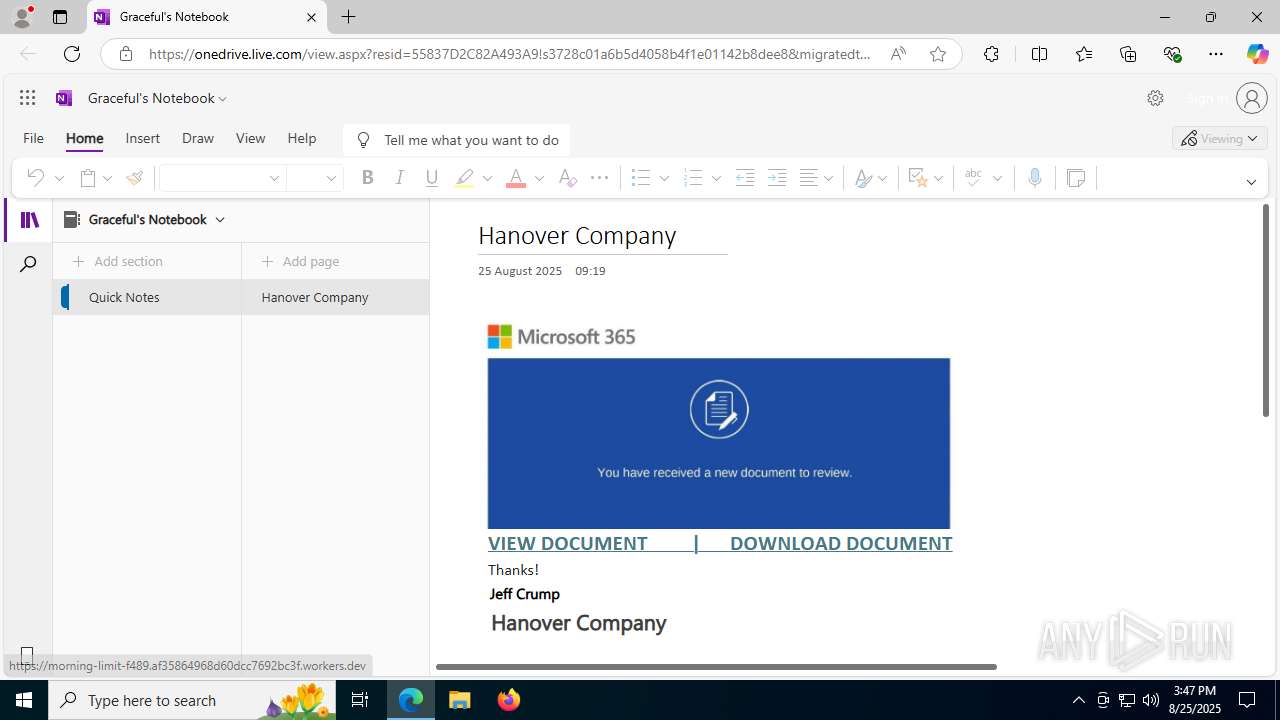
Task: Toggle the bulleted list button
Action: (x=641, y=178)
